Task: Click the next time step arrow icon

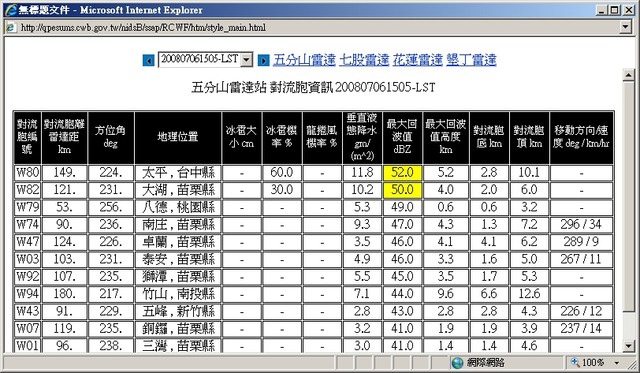Action: click(264, 60)
